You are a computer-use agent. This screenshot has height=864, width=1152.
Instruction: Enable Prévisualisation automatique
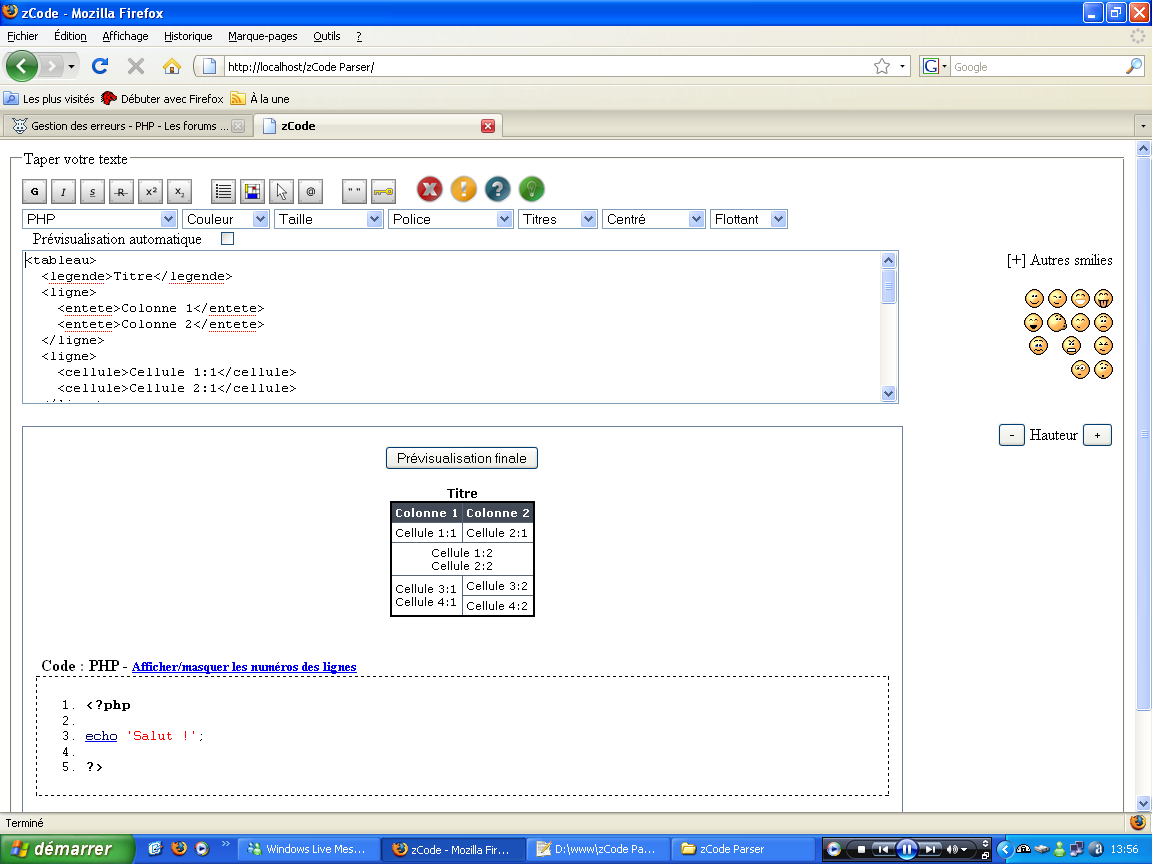226,238
